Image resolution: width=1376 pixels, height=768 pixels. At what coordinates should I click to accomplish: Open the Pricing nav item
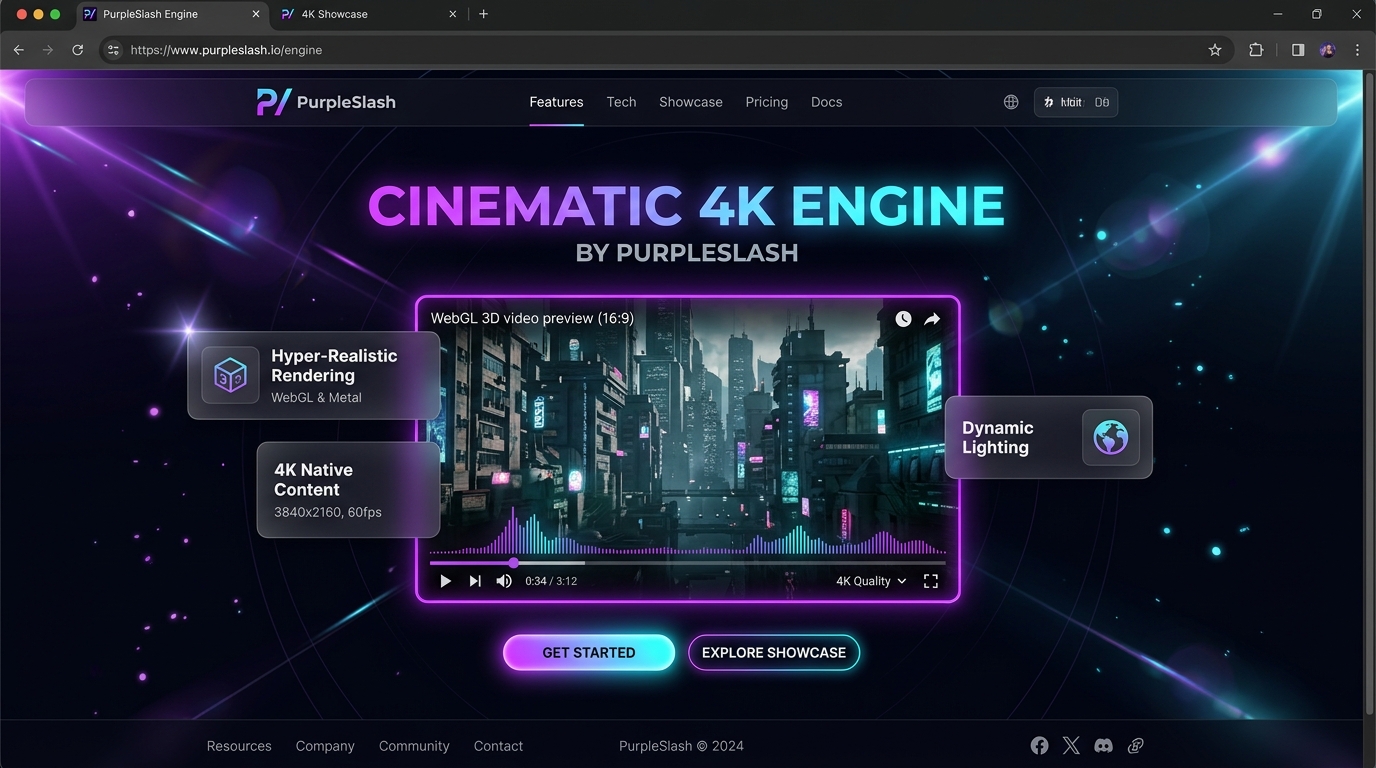click(767, 102)
